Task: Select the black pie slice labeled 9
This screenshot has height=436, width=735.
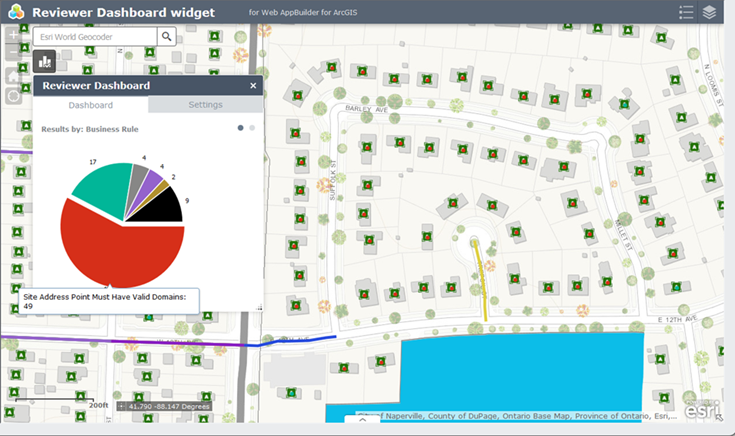Action: coord(160,207)
